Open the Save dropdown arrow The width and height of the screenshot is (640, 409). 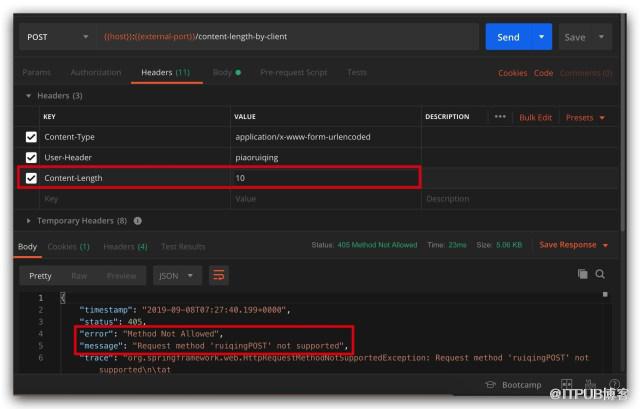click(x=601, y=37)
